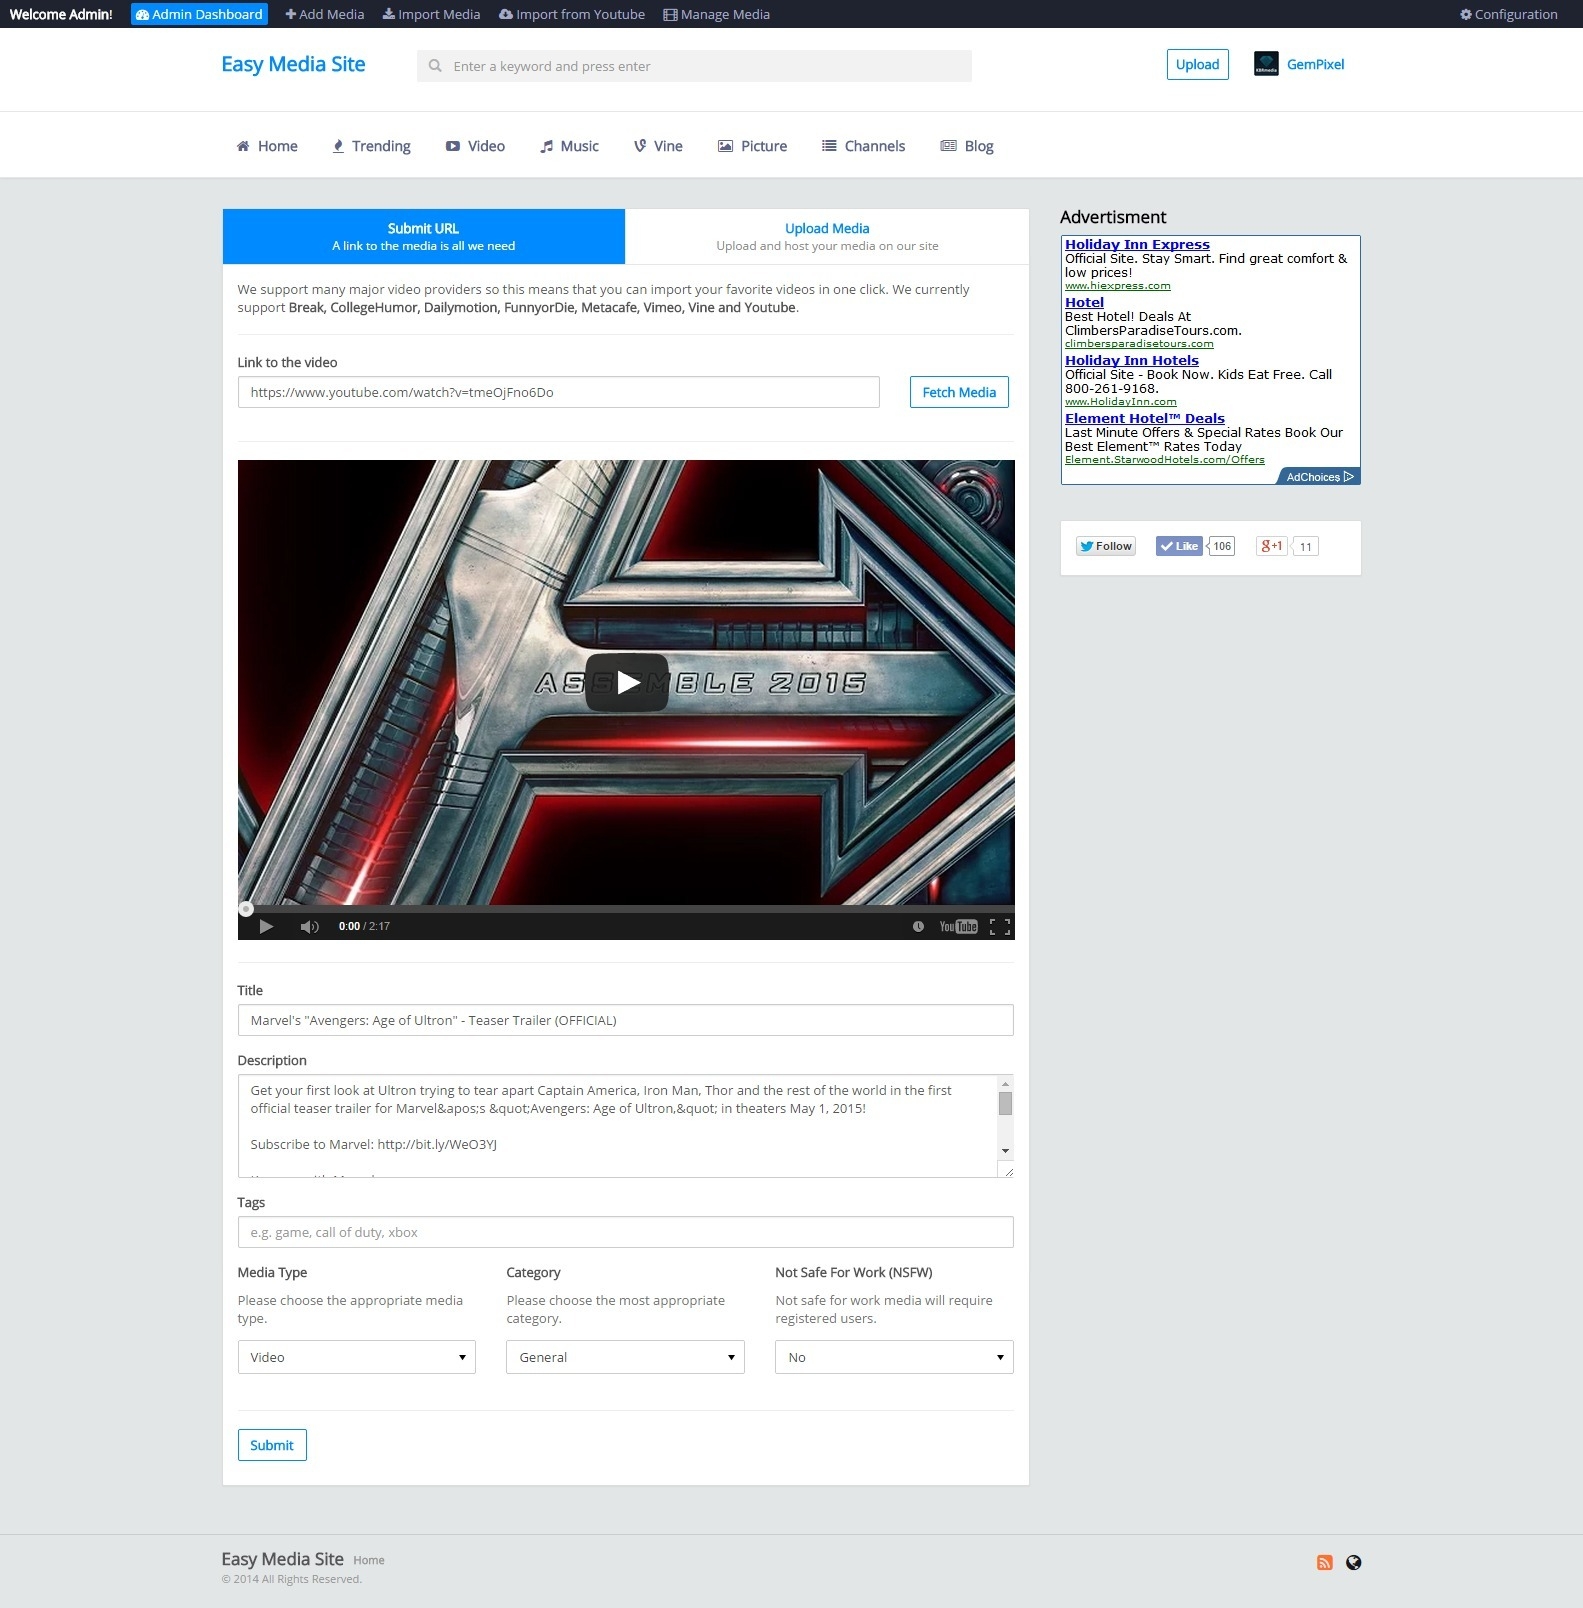Click the header Upload button
1583x1608 pixels.
coord(1197,64)
